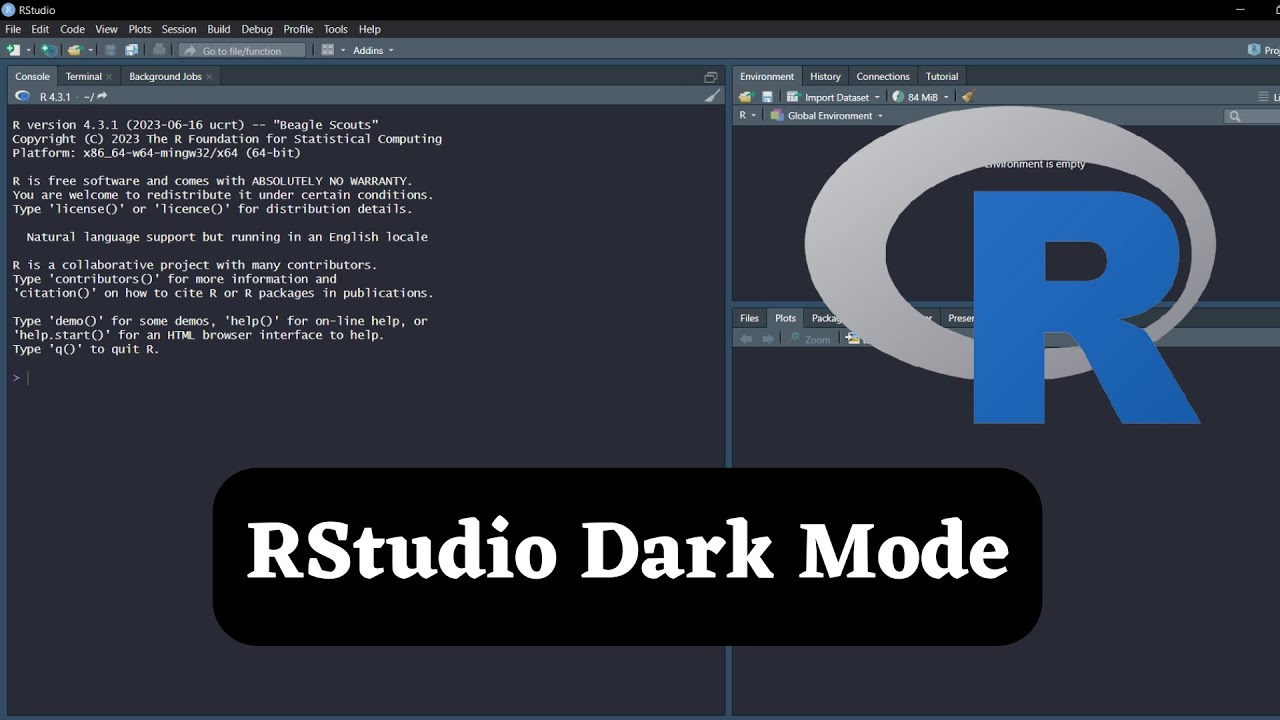Click the clear console broom icon
The image size is (1280, 720).
(x=712, y=96)
